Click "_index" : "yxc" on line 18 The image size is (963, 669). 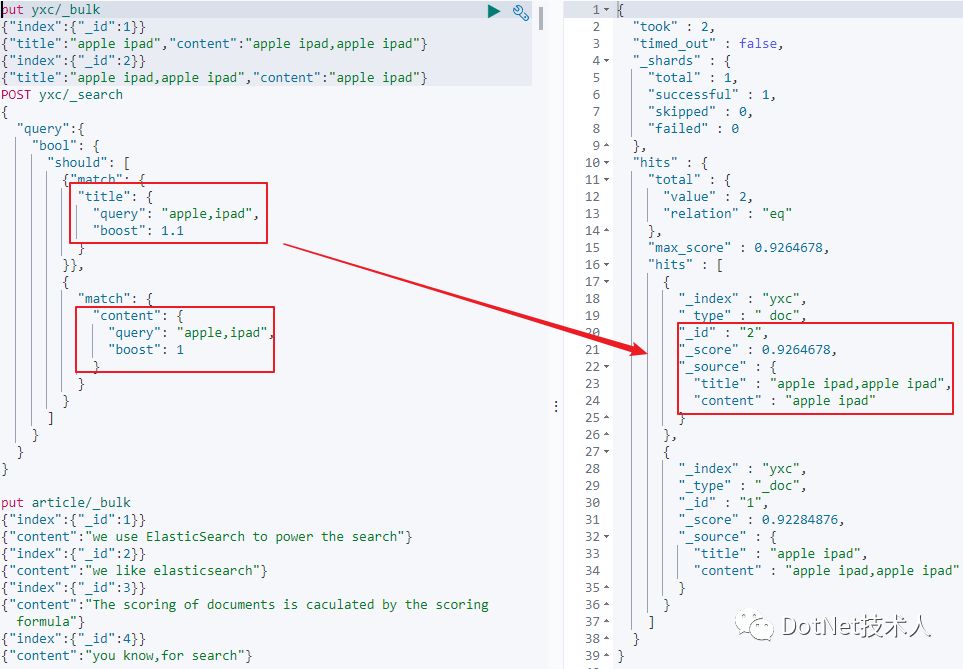click(743, 299)
